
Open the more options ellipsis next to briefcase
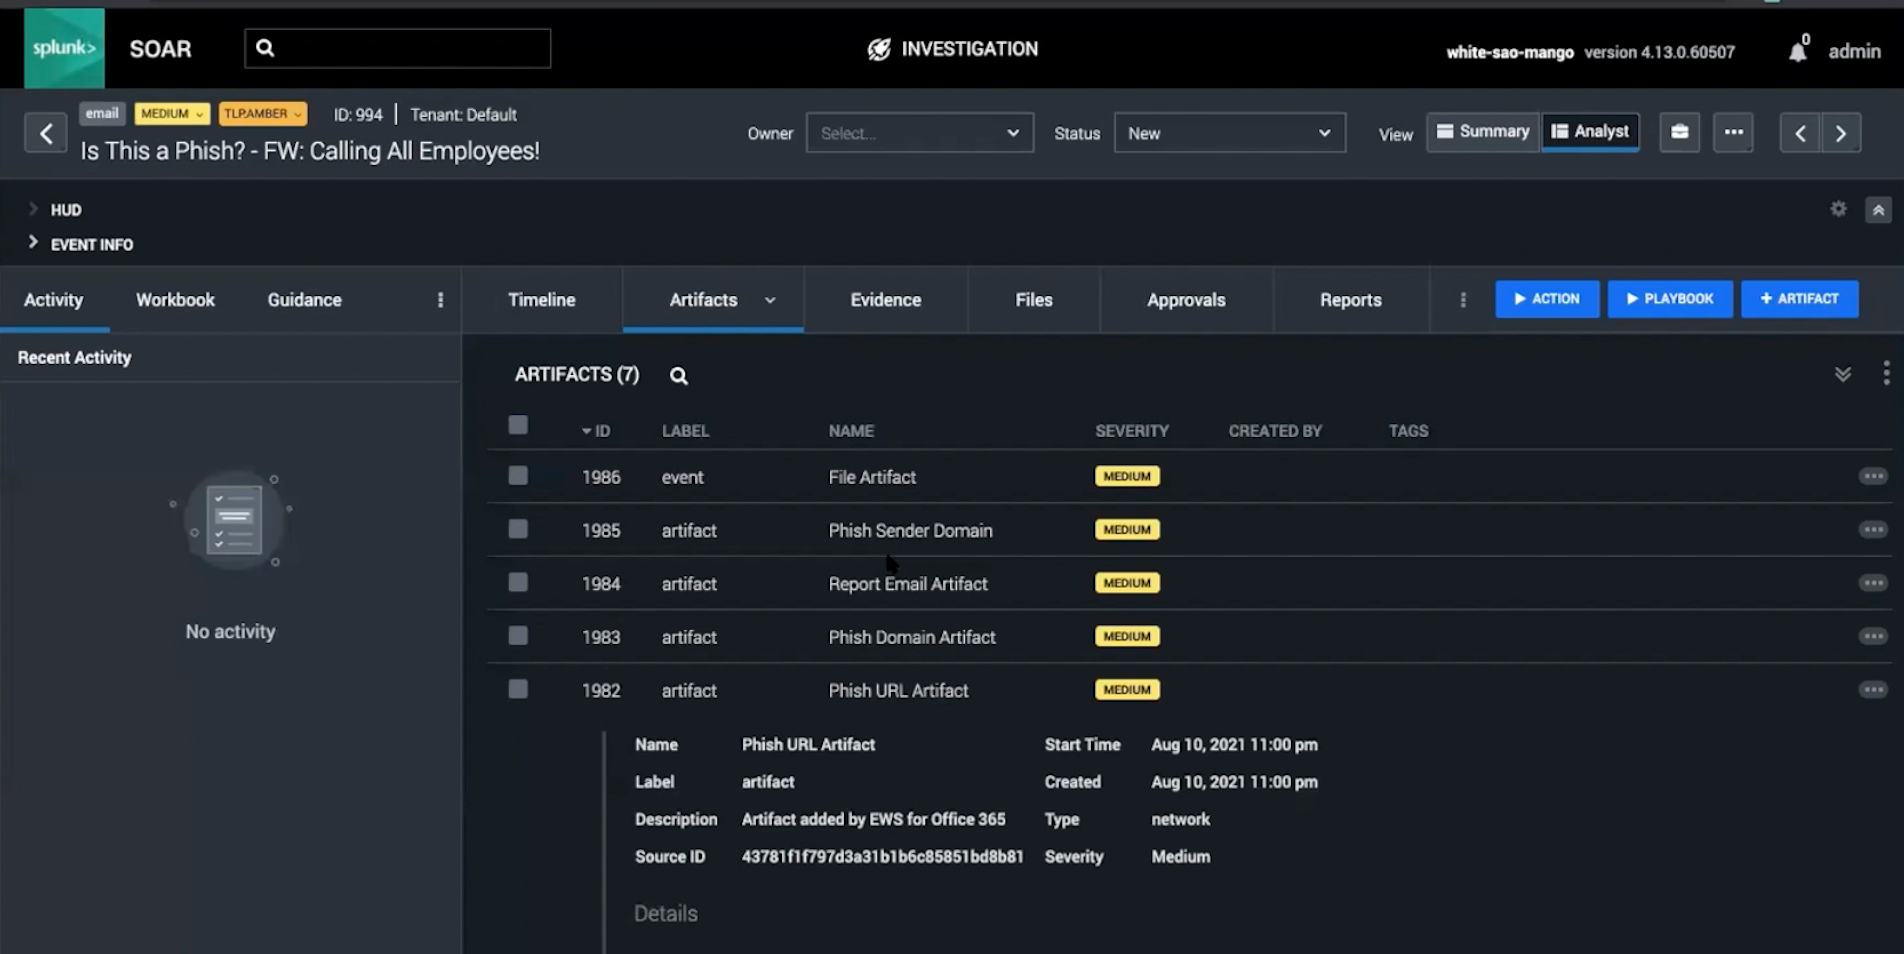click(1733, 132)
